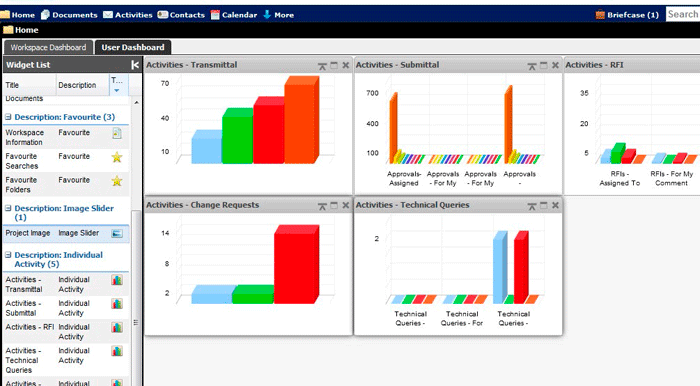The image size is (700, 386).
Task: Click Activities - Transmittal chart icon in list
Action: (x=117, y=280)
